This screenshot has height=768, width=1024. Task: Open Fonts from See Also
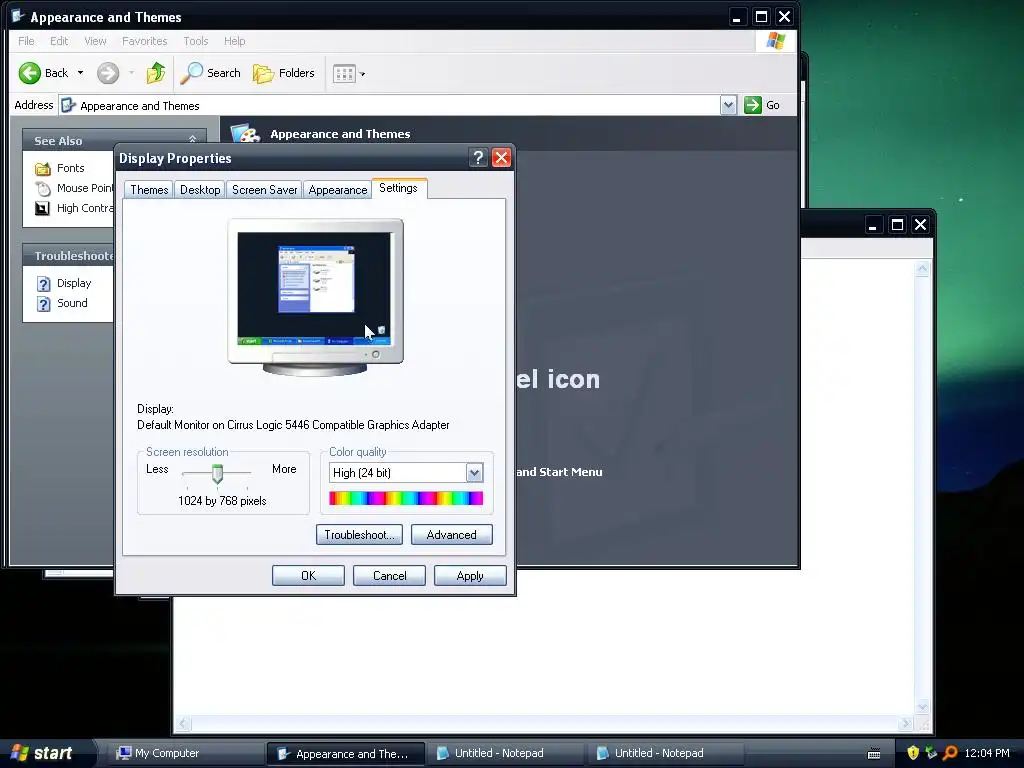tap(71, 168)
